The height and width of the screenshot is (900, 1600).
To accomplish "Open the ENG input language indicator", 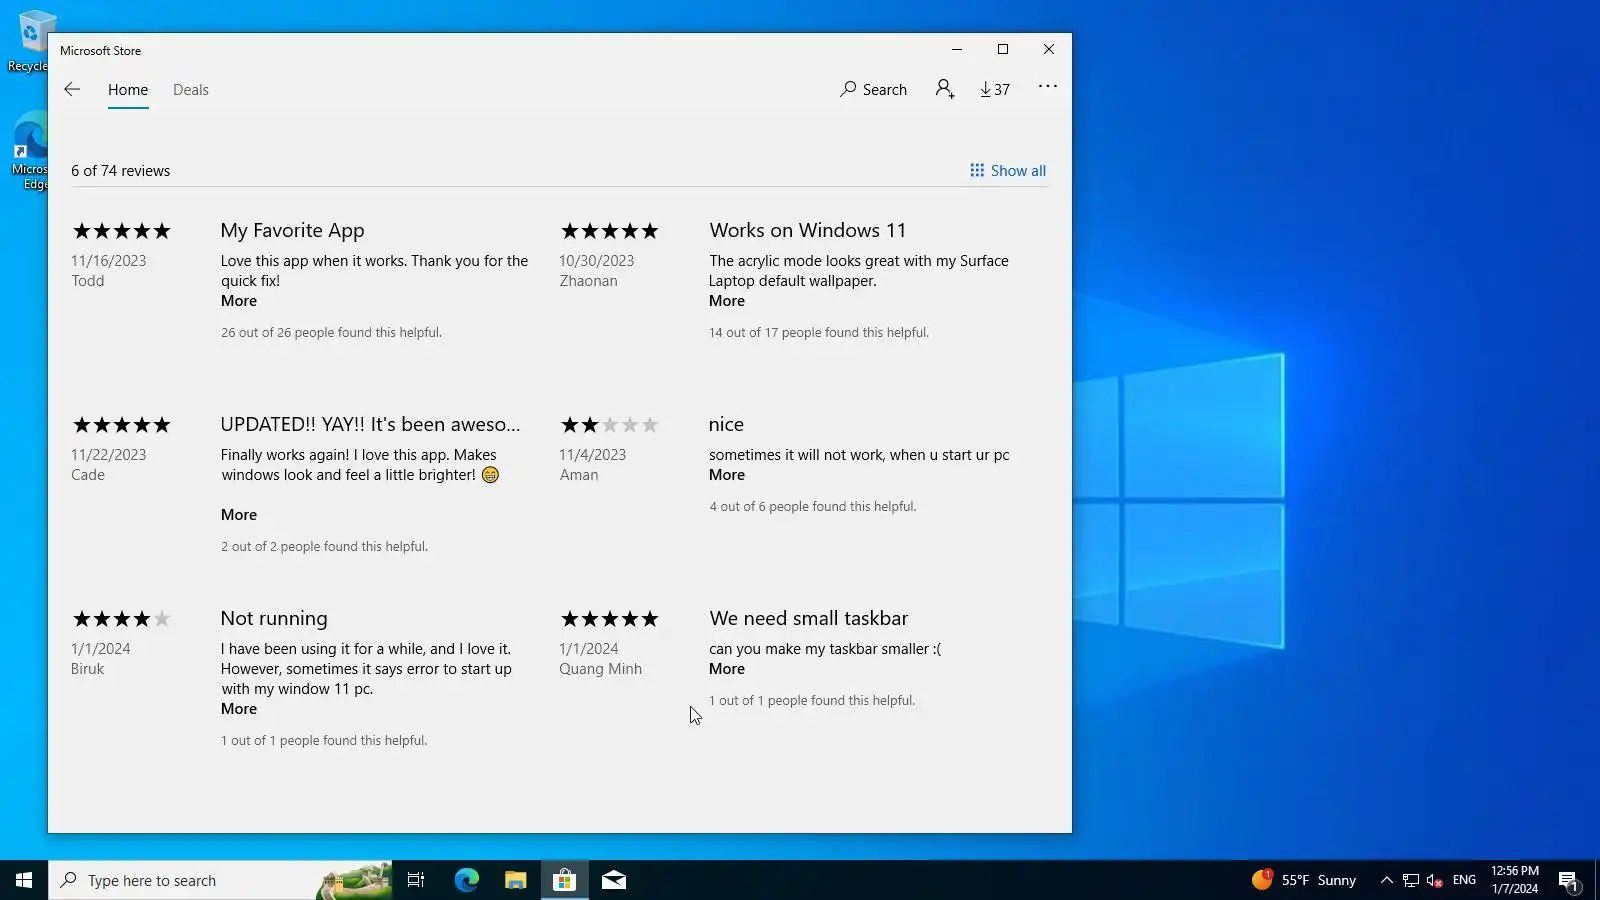I will tap(1464, 880).
